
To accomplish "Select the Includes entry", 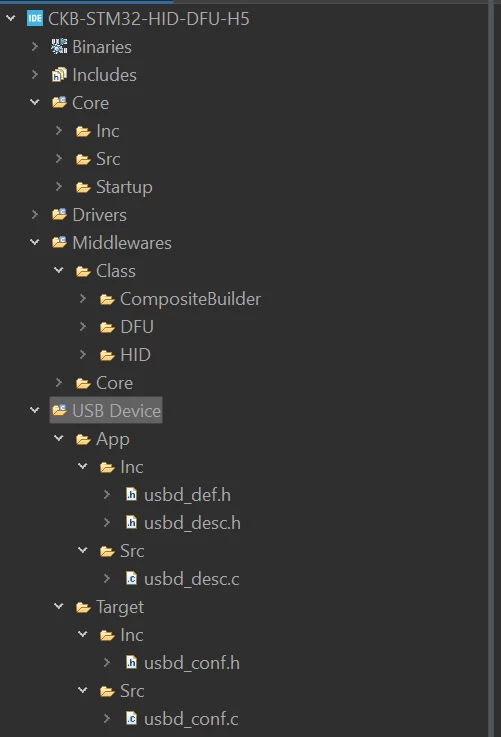I will (x=104, y=75).
